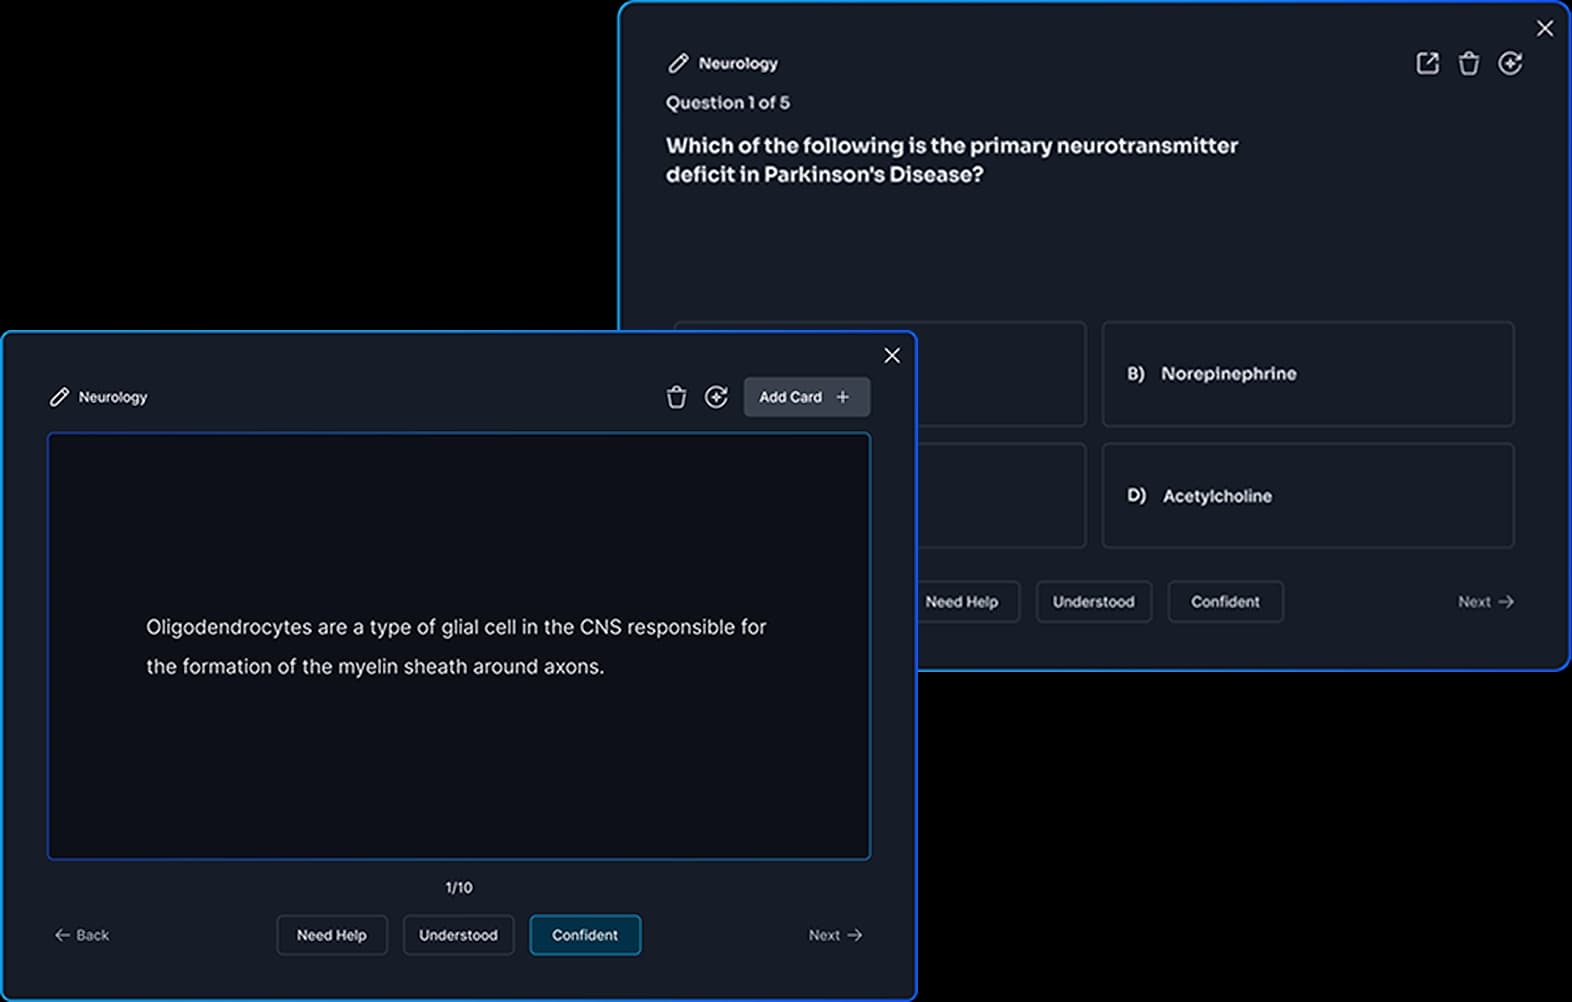Mark flashcard as Understood
This screenshot has width=1572, height=1002.
(x=458, y=935)
